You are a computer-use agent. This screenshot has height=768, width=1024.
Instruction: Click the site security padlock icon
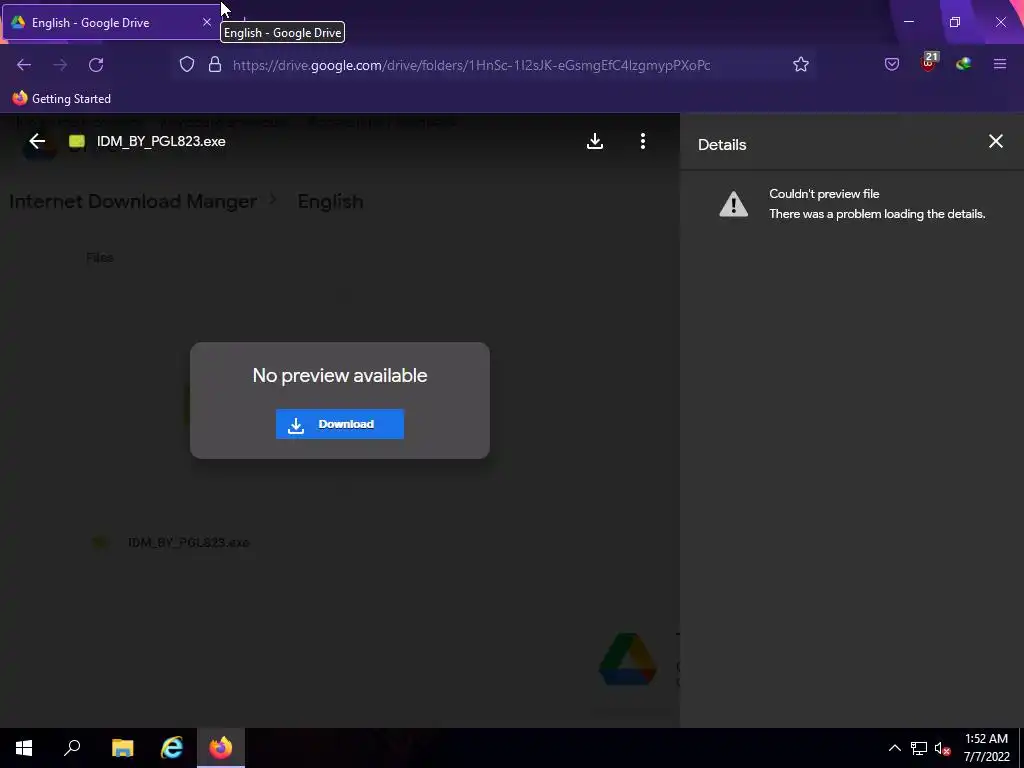[215, 65]
